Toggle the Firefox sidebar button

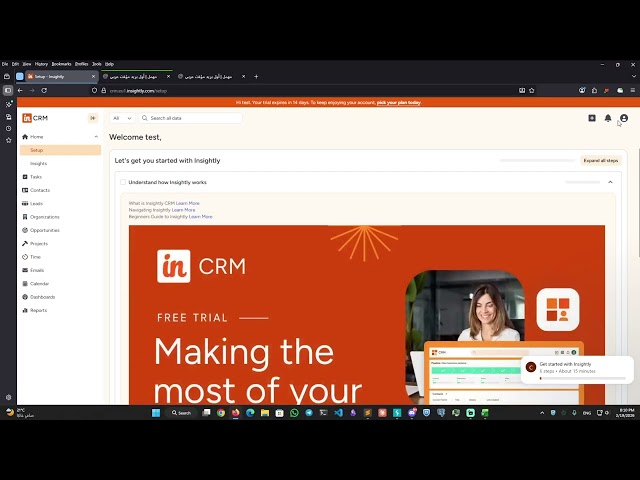8,91
